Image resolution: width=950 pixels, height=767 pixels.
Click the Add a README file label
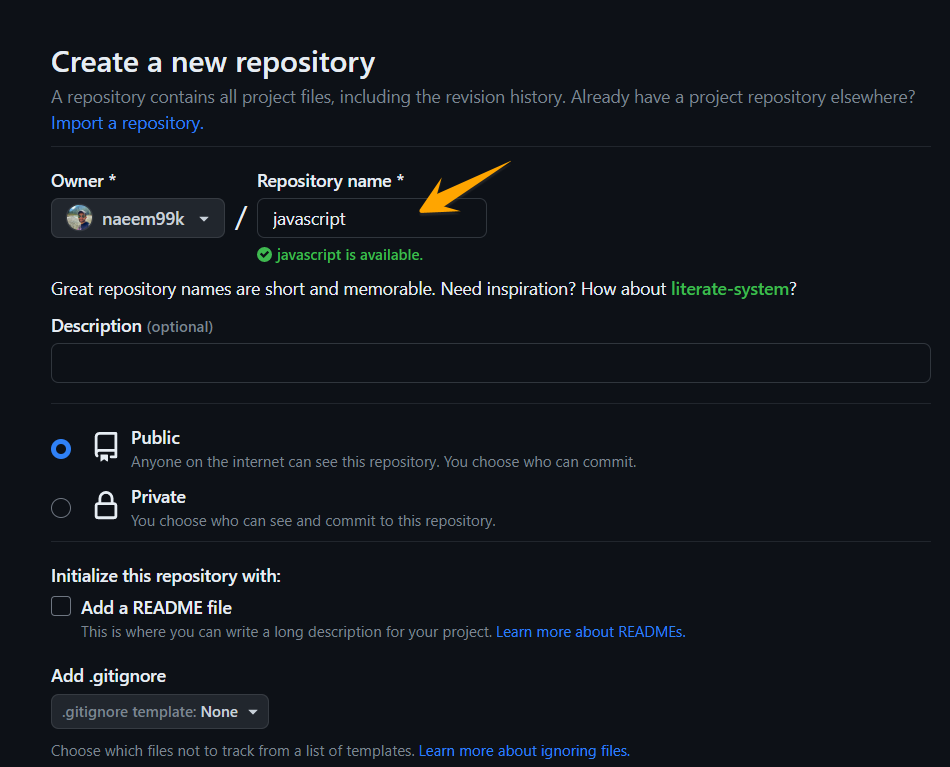tap(156, 608)
